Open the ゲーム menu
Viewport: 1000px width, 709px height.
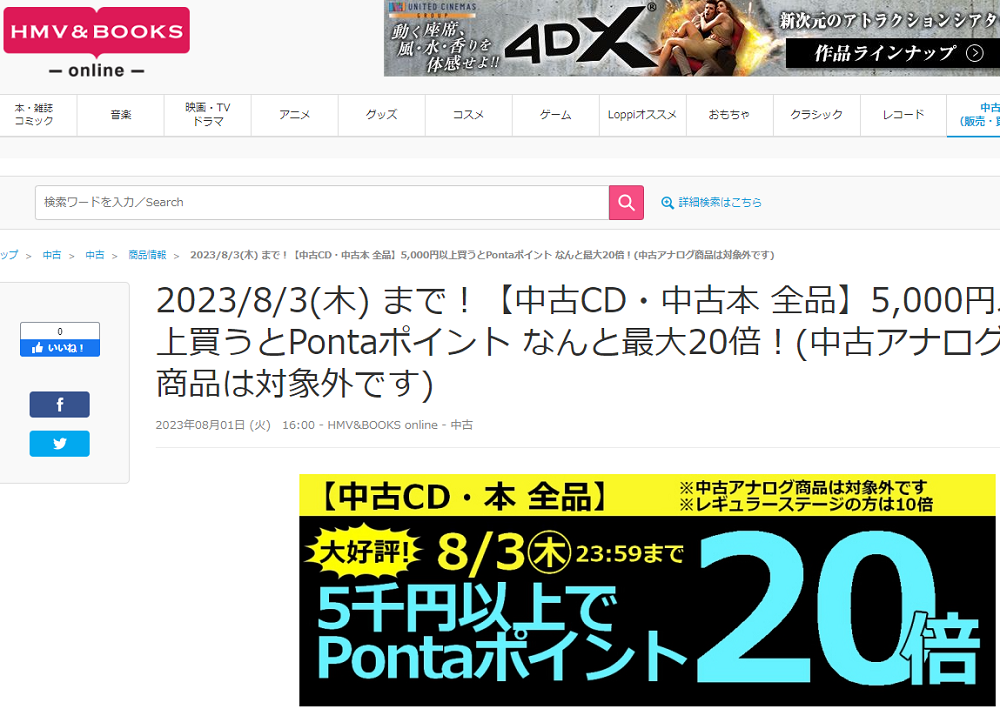point(555,115)
